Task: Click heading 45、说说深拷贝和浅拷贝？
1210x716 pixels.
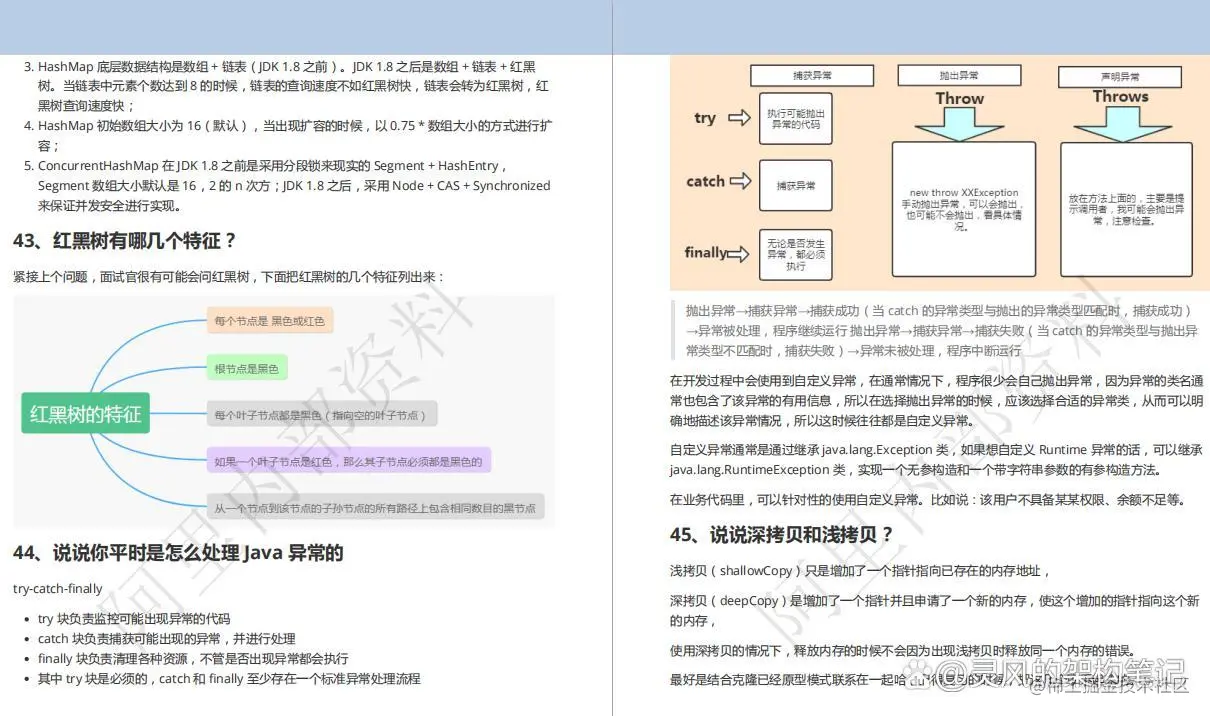Action: point(782,535)
